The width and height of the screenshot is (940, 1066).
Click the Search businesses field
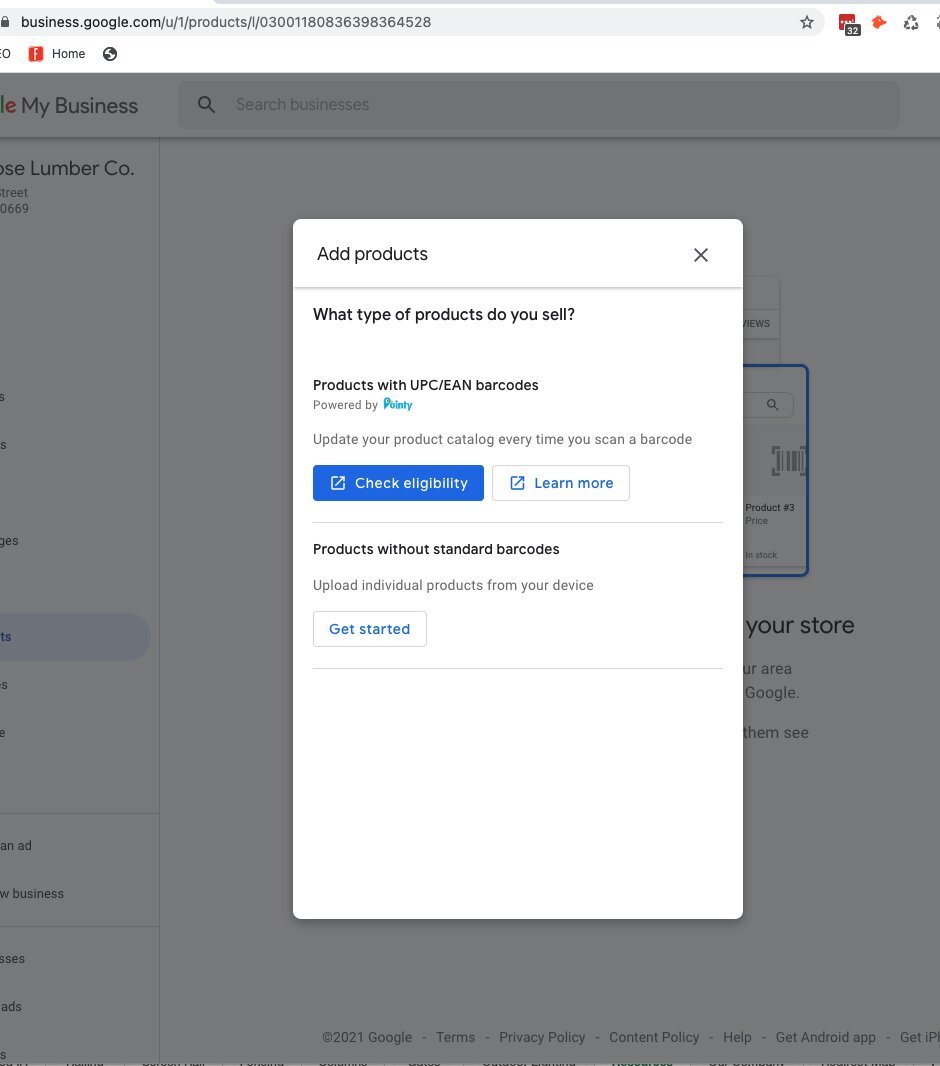click(538, 105)
